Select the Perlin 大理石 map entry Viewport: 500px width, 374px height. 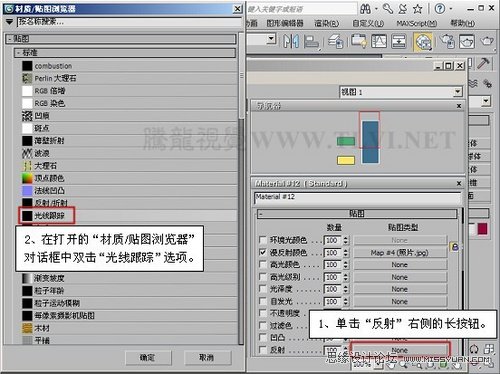coord(128,78)
